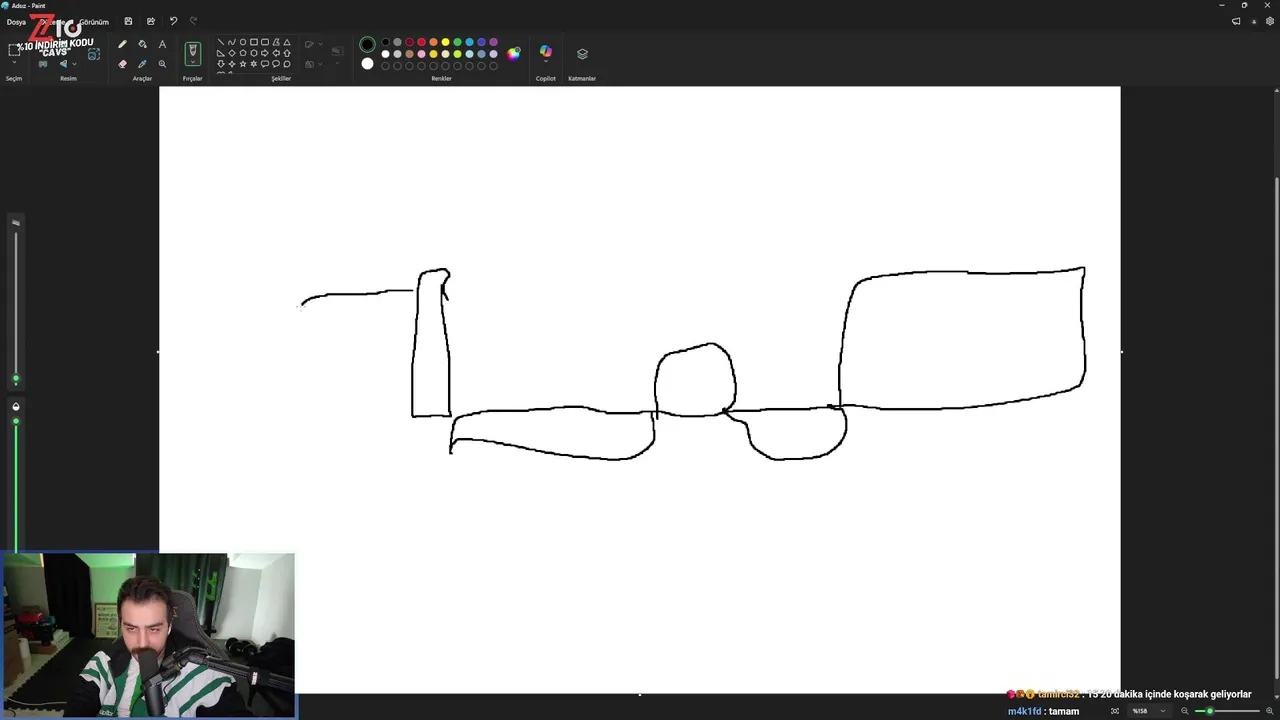
Task: Select the Color picker eyedropper tool
Action: (x=142, y=64)
